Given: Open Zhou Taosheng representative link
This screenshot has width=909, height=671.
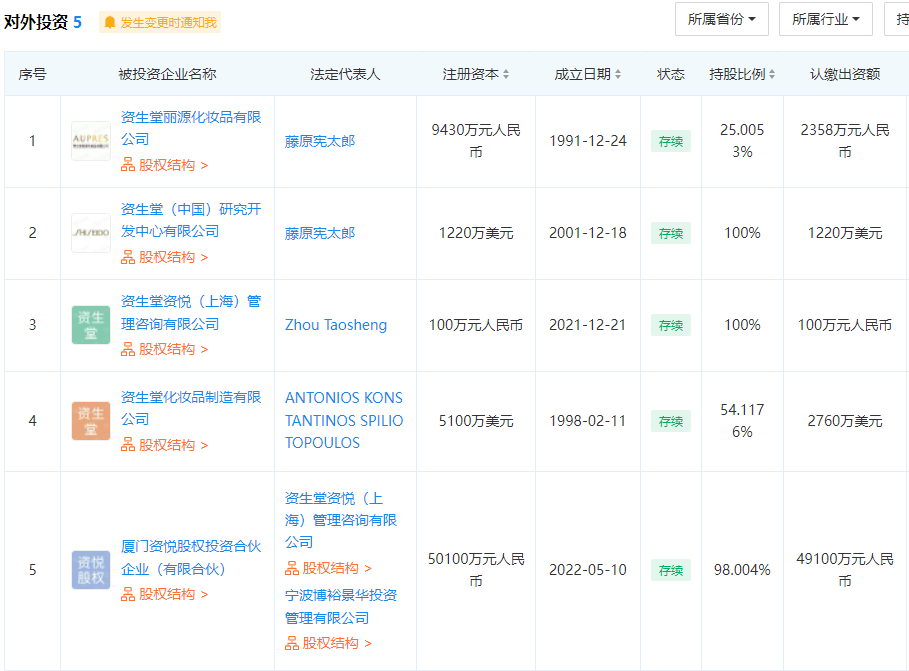Looking at the screenshot, I should [336, 325].
